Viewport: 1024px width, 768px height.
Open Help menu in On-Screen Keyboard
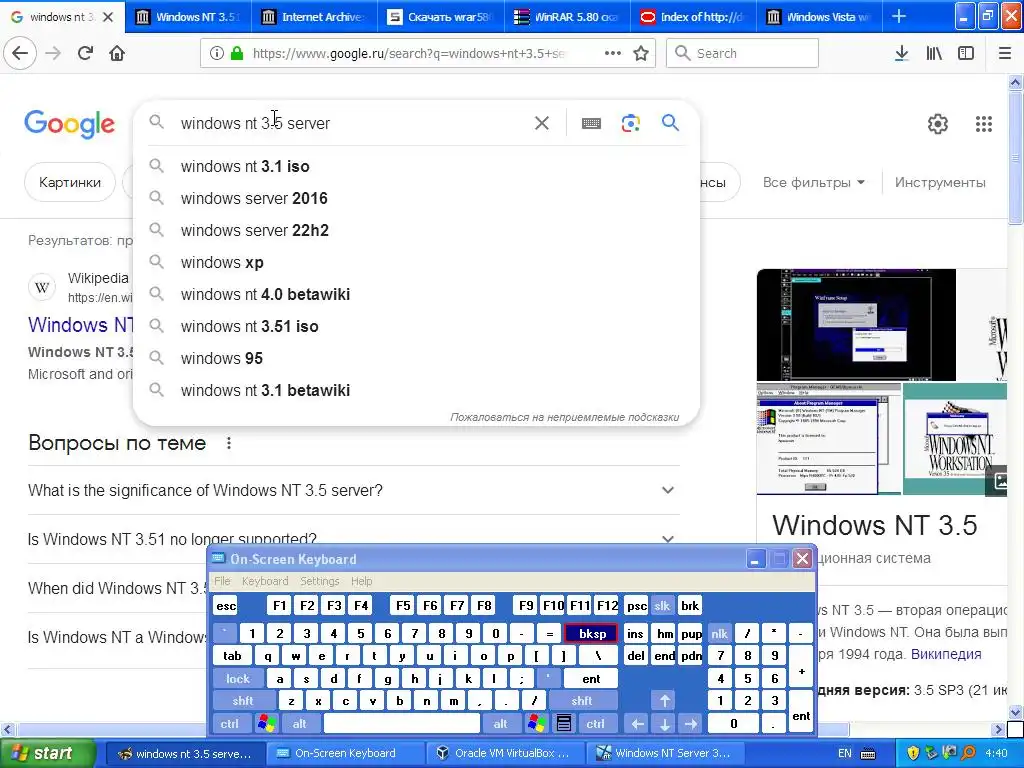361,581
